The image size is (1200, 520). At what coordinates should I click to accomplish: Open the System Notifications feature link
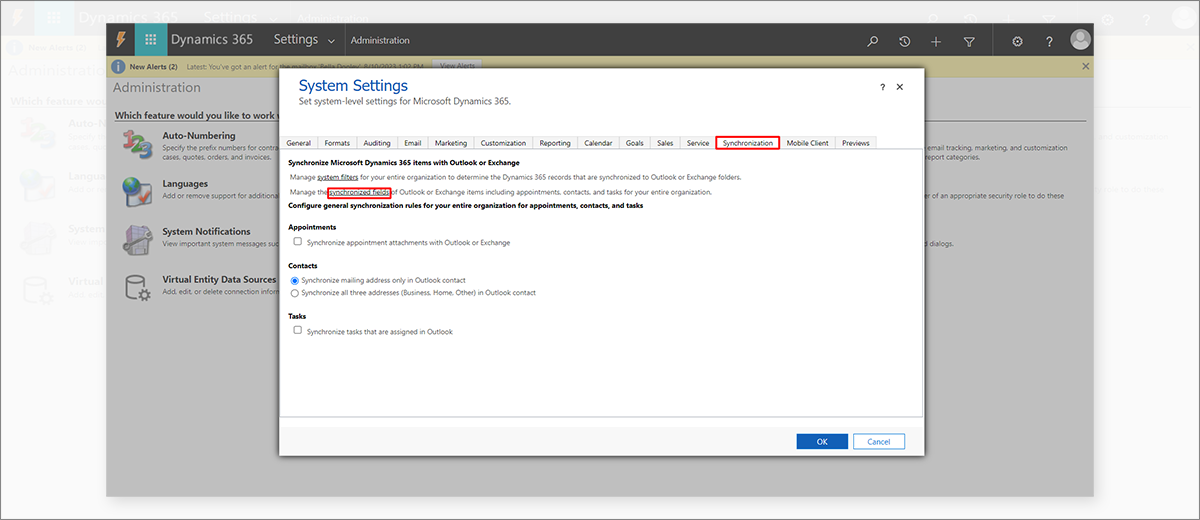coord(206,231)
